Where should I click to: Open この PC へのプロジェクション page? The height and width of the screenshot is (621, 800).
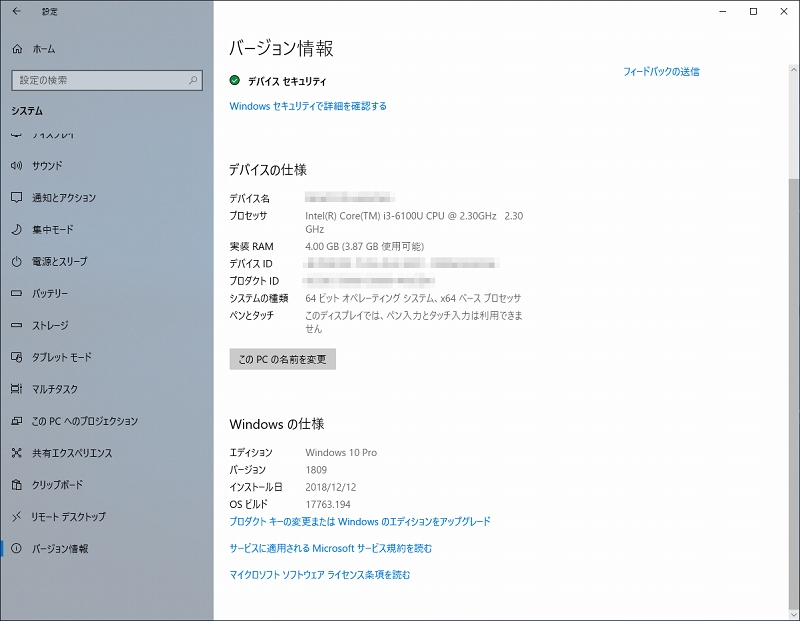click(85, 421)
